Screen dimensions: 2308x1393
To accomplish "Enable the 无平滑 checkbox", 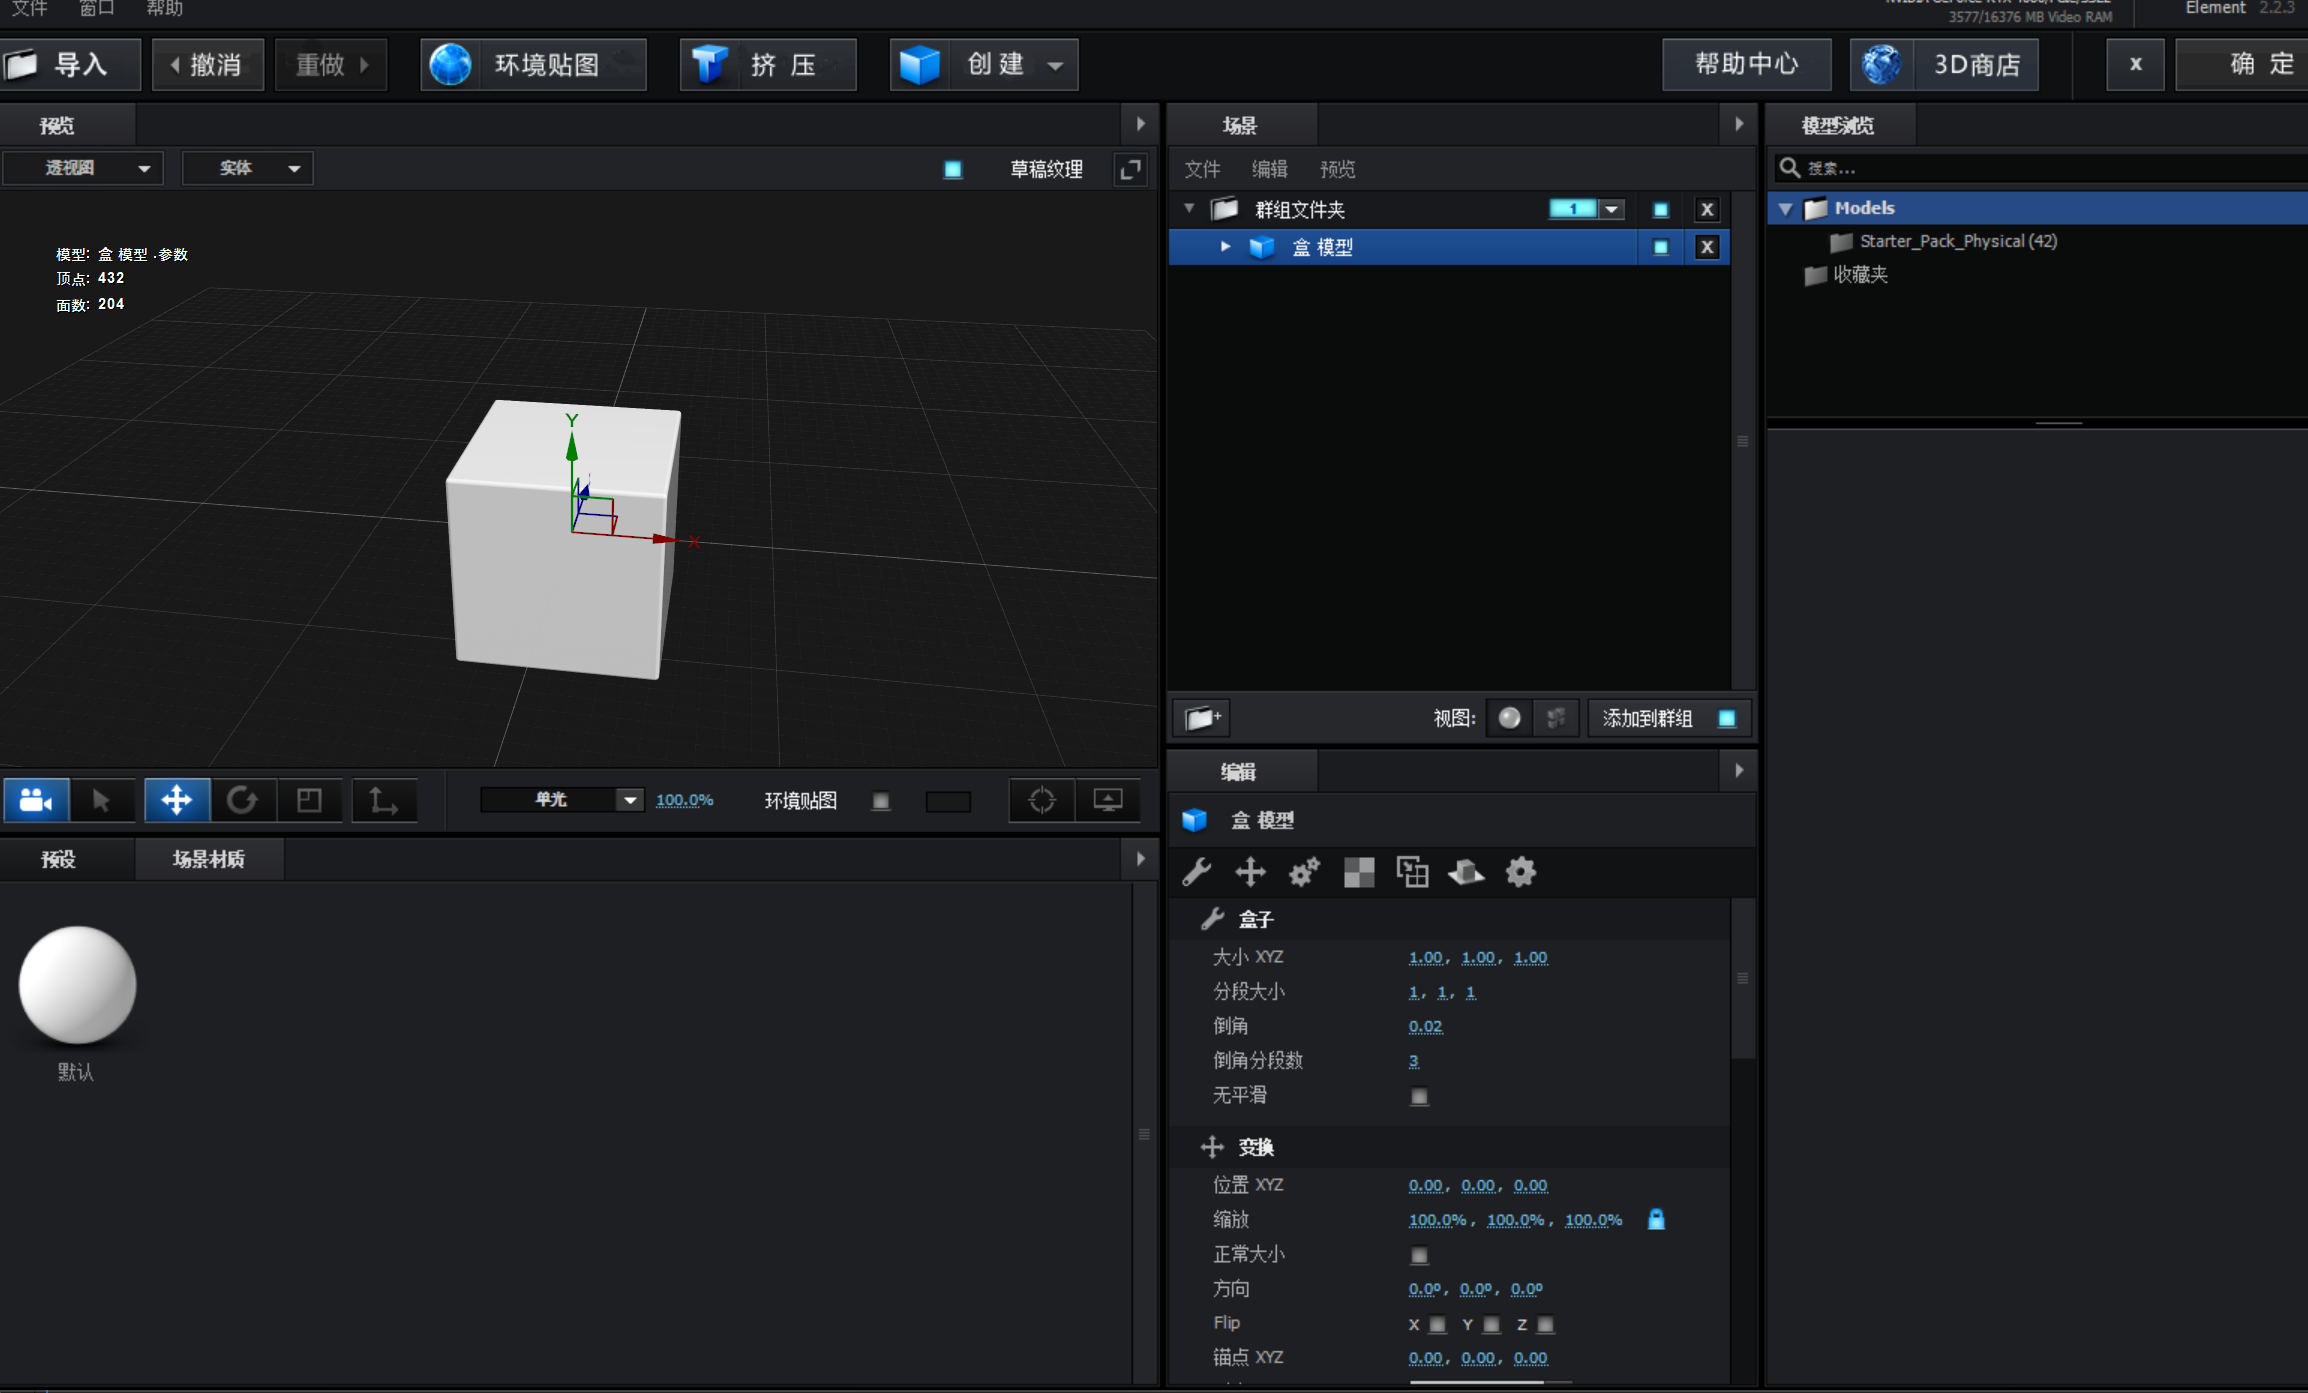I will click(1419, 1096).
